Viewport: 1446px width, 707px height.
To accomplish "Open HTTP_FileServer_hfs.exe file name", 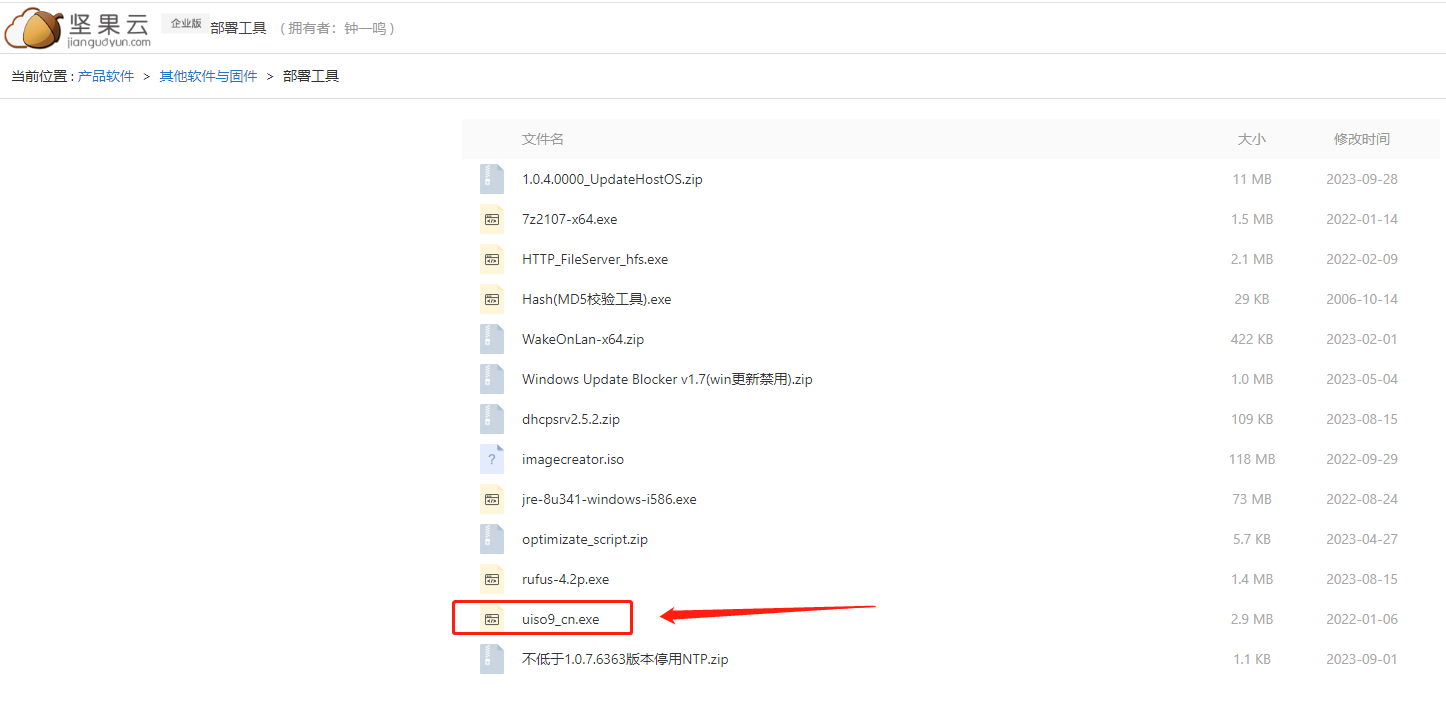I will tap(595, 259).
